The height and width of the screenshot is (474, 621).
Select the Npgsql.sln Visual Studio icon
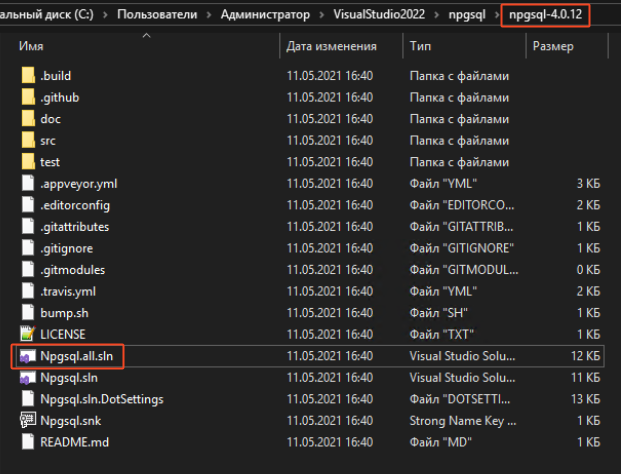coord(28,378)
